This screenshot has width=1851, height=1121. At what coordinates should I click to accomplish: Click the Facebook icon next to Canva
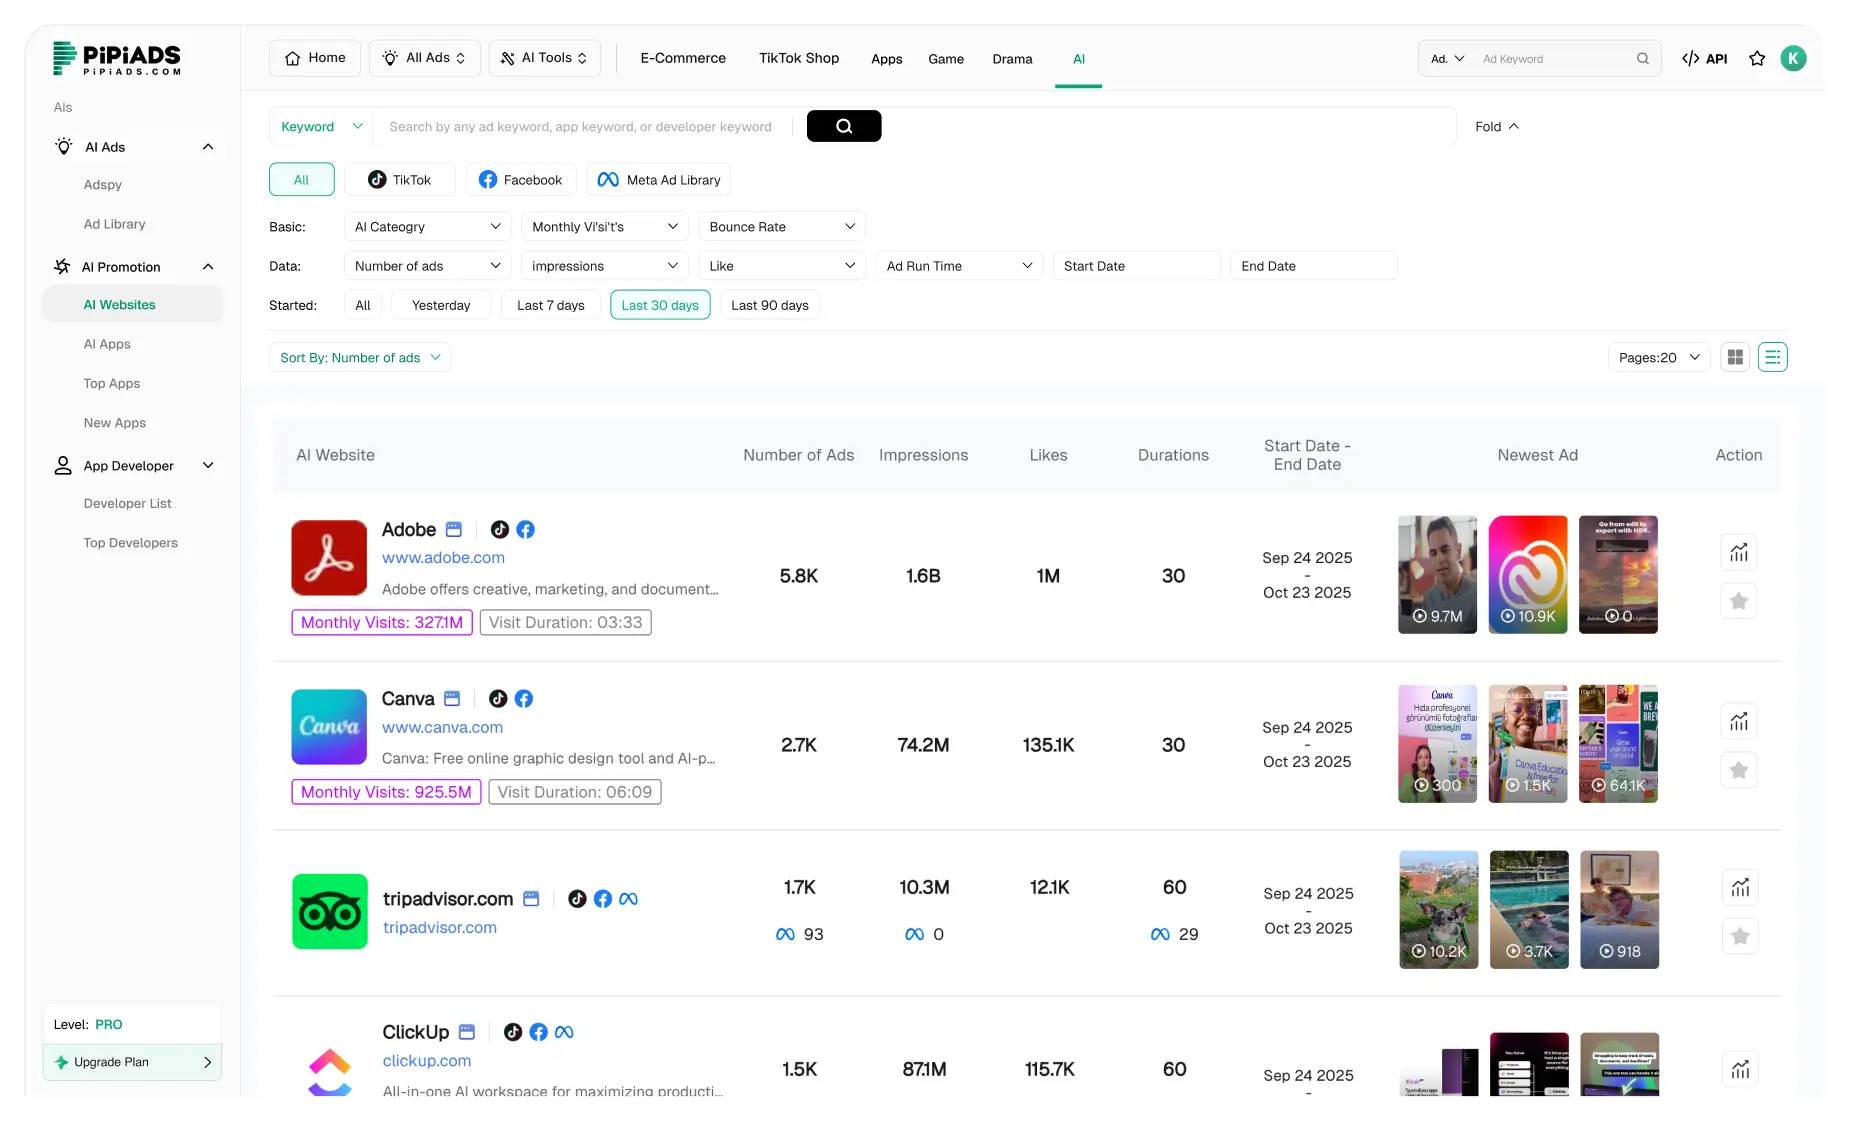point(524,699)
